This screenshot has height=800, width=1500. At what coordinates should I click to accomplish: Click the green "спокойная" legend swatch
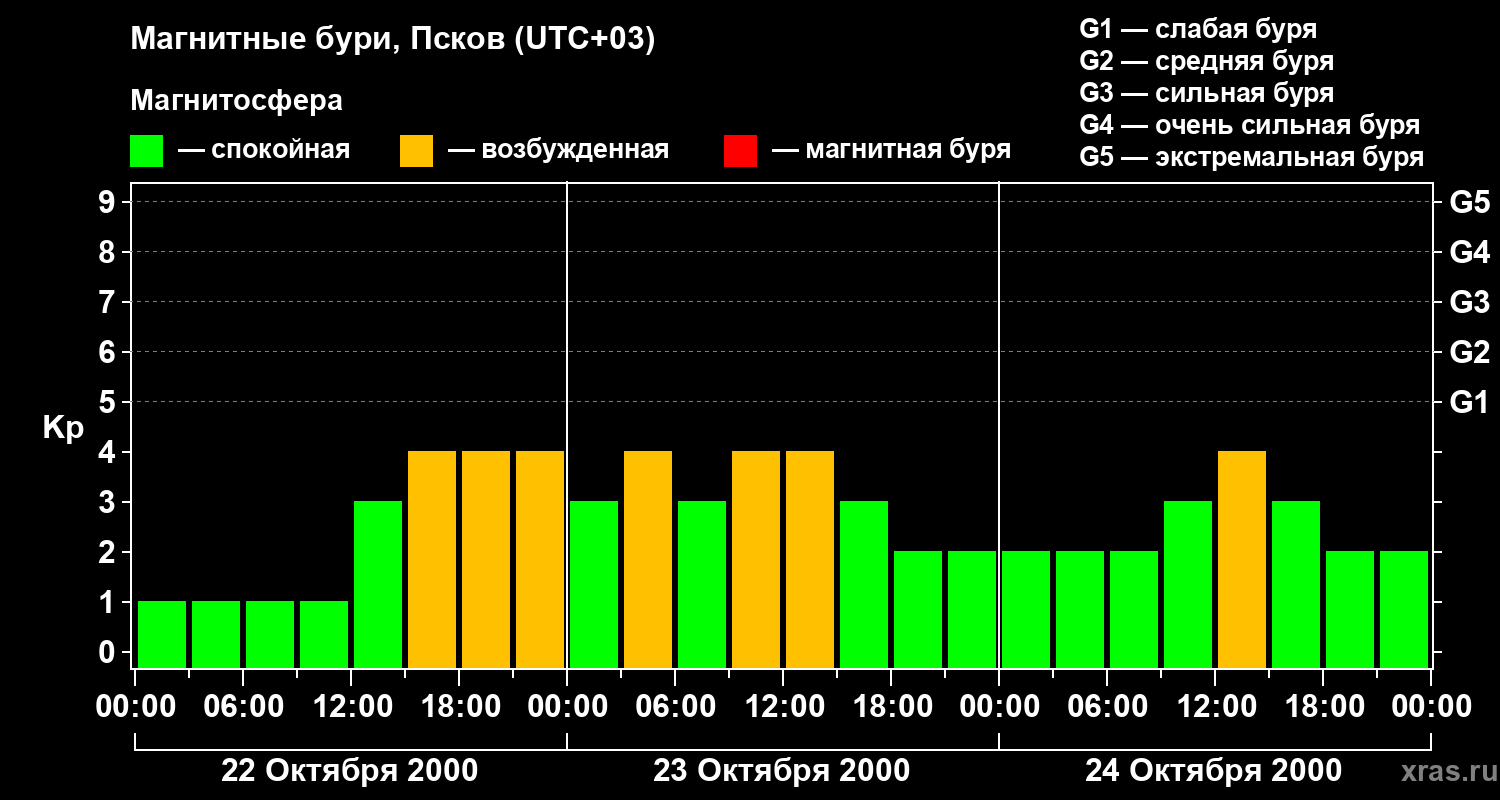146,151
